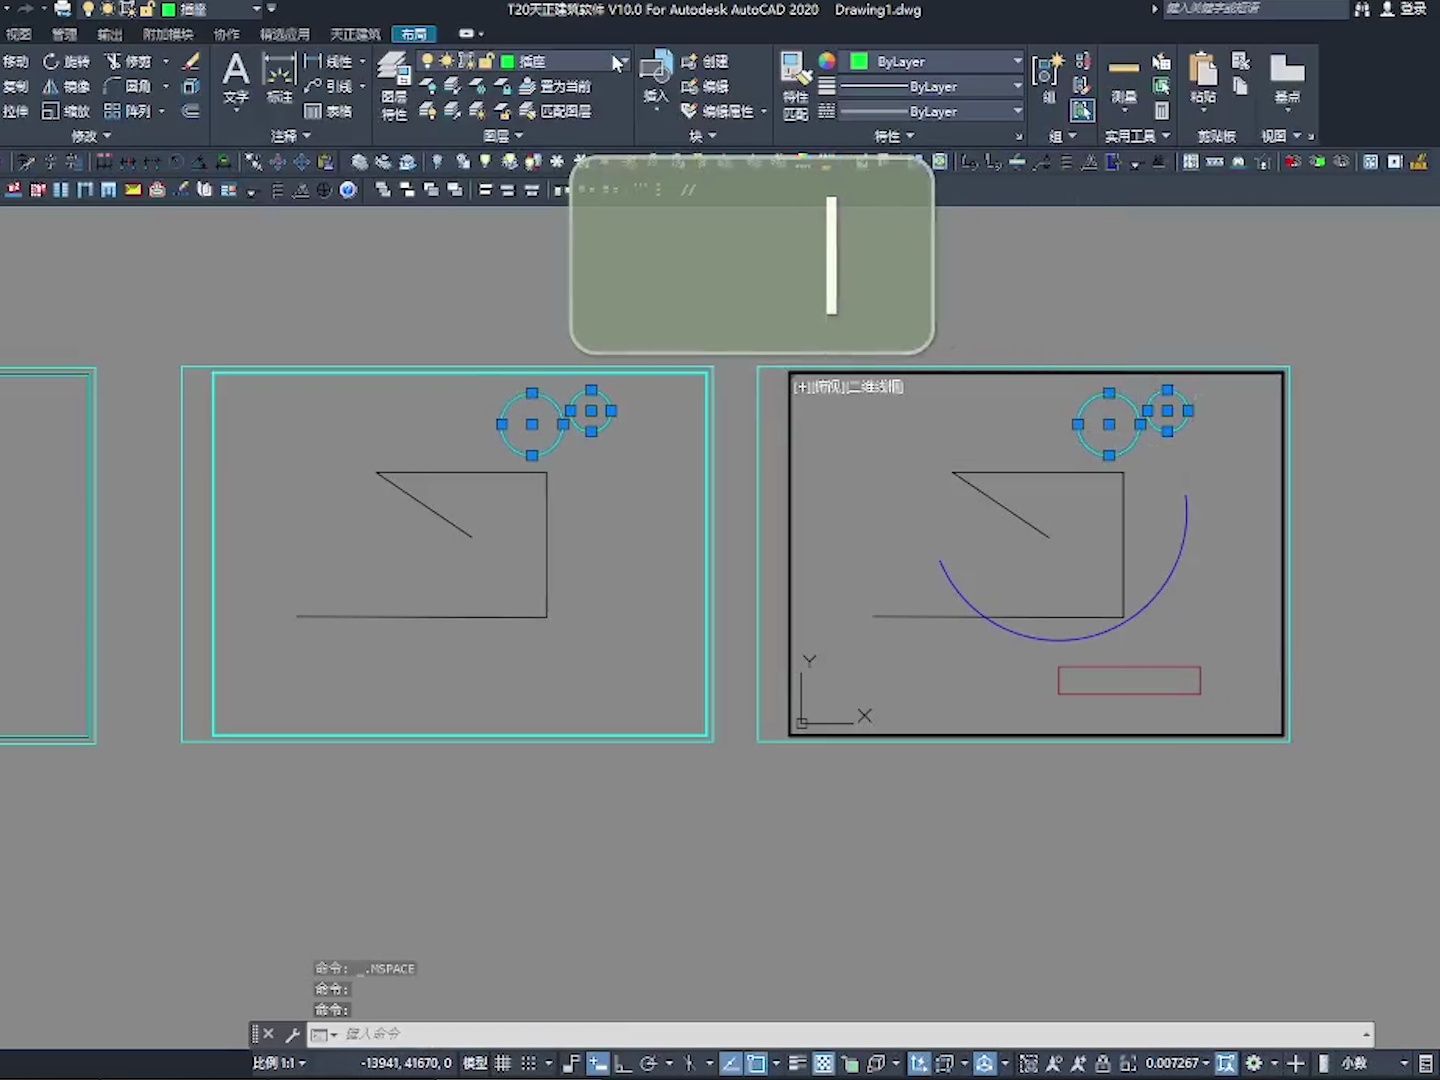Click the 置为当前 layer button
Viewport: 1440px width, 1080px height.
pos(556,86)
